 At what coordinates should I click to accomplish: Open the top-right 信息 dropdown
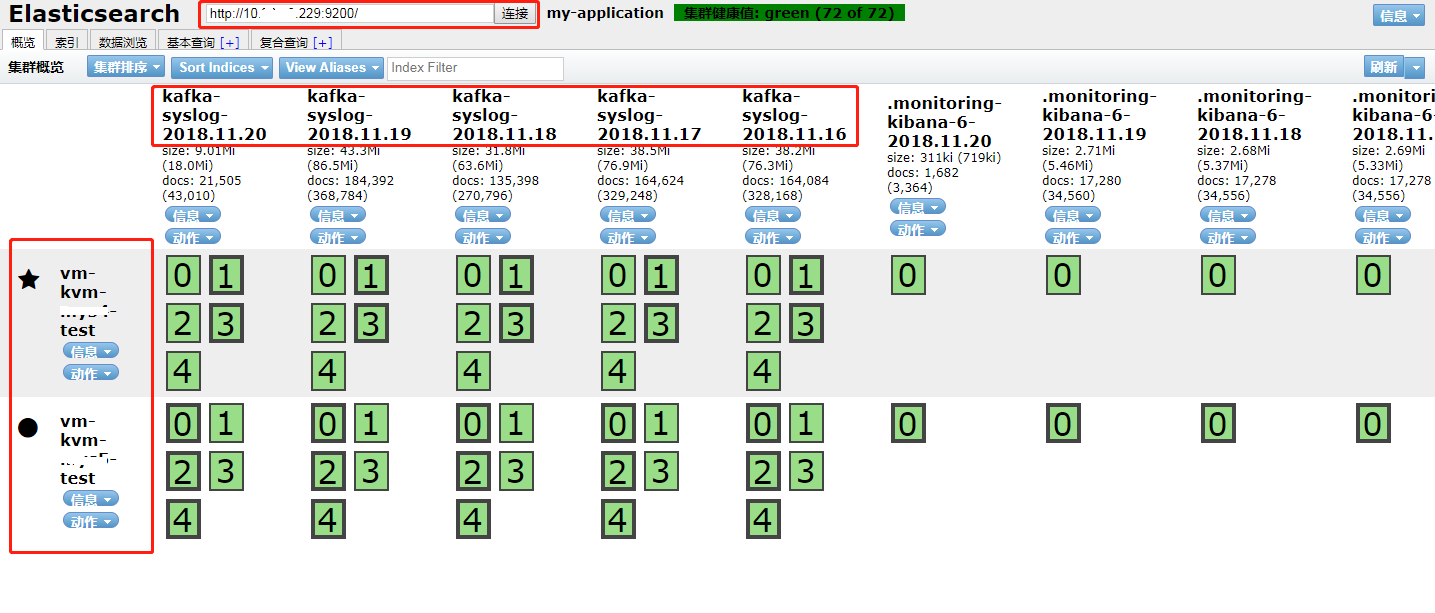(x=1399, y=16)
